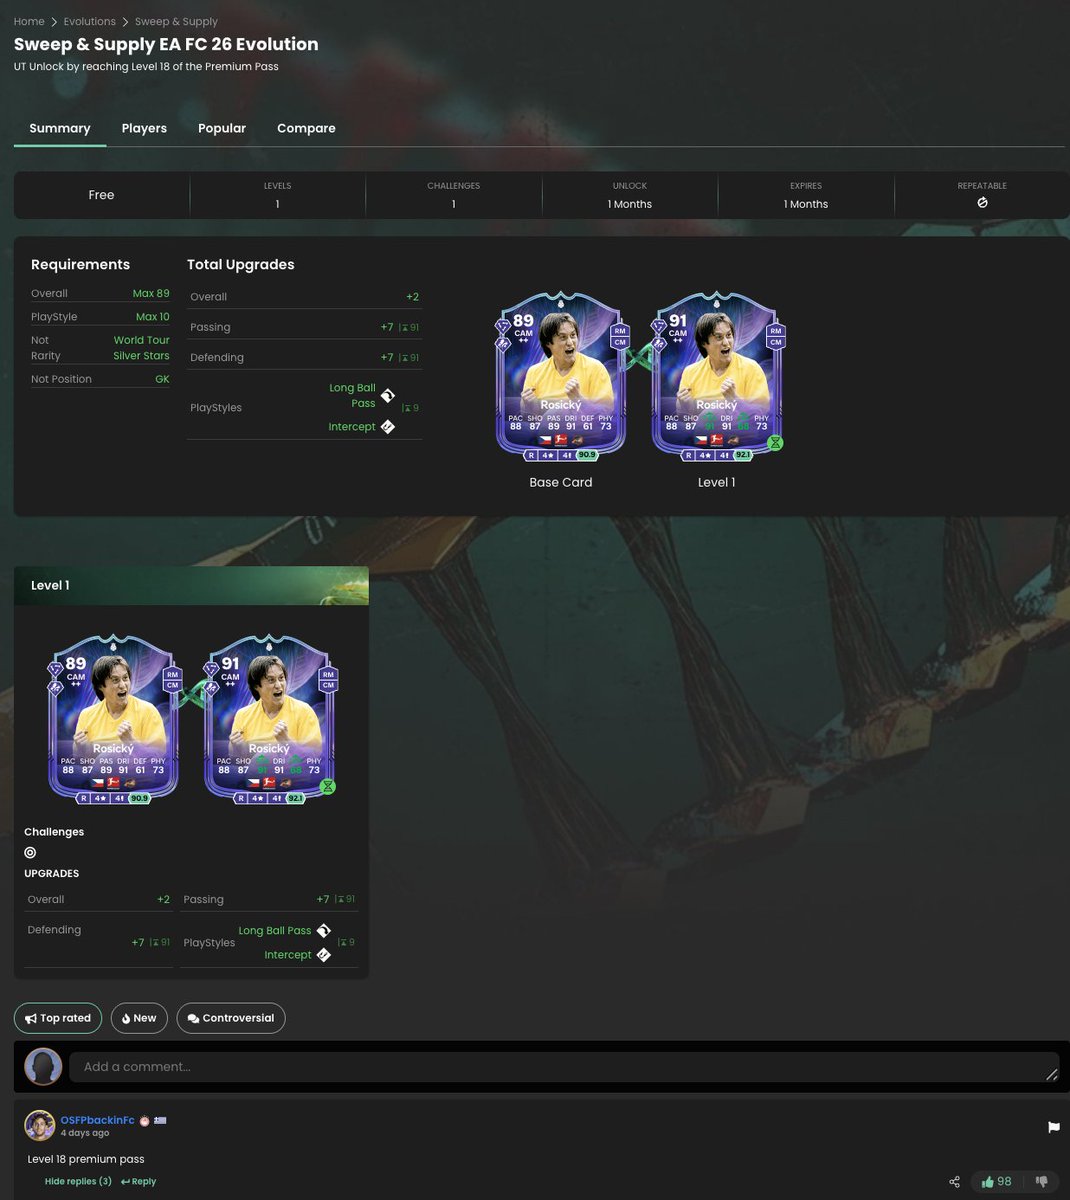
Task: Open the Base Card Rosicky 89 card
Action: tap(561, 377)
